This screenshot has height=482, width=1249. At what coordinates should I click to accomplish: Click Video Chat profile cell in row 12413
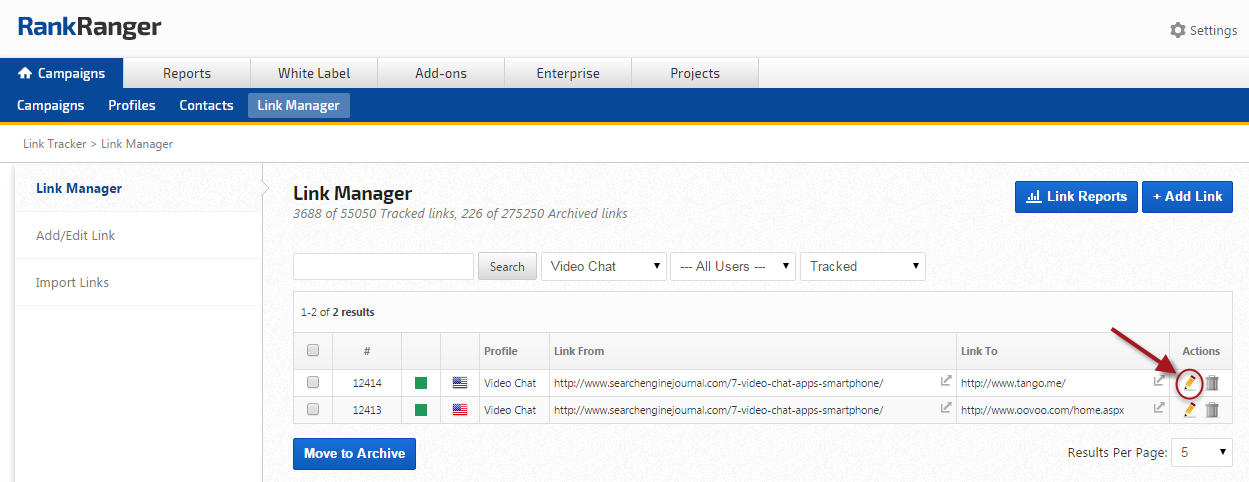click(510, 410)
